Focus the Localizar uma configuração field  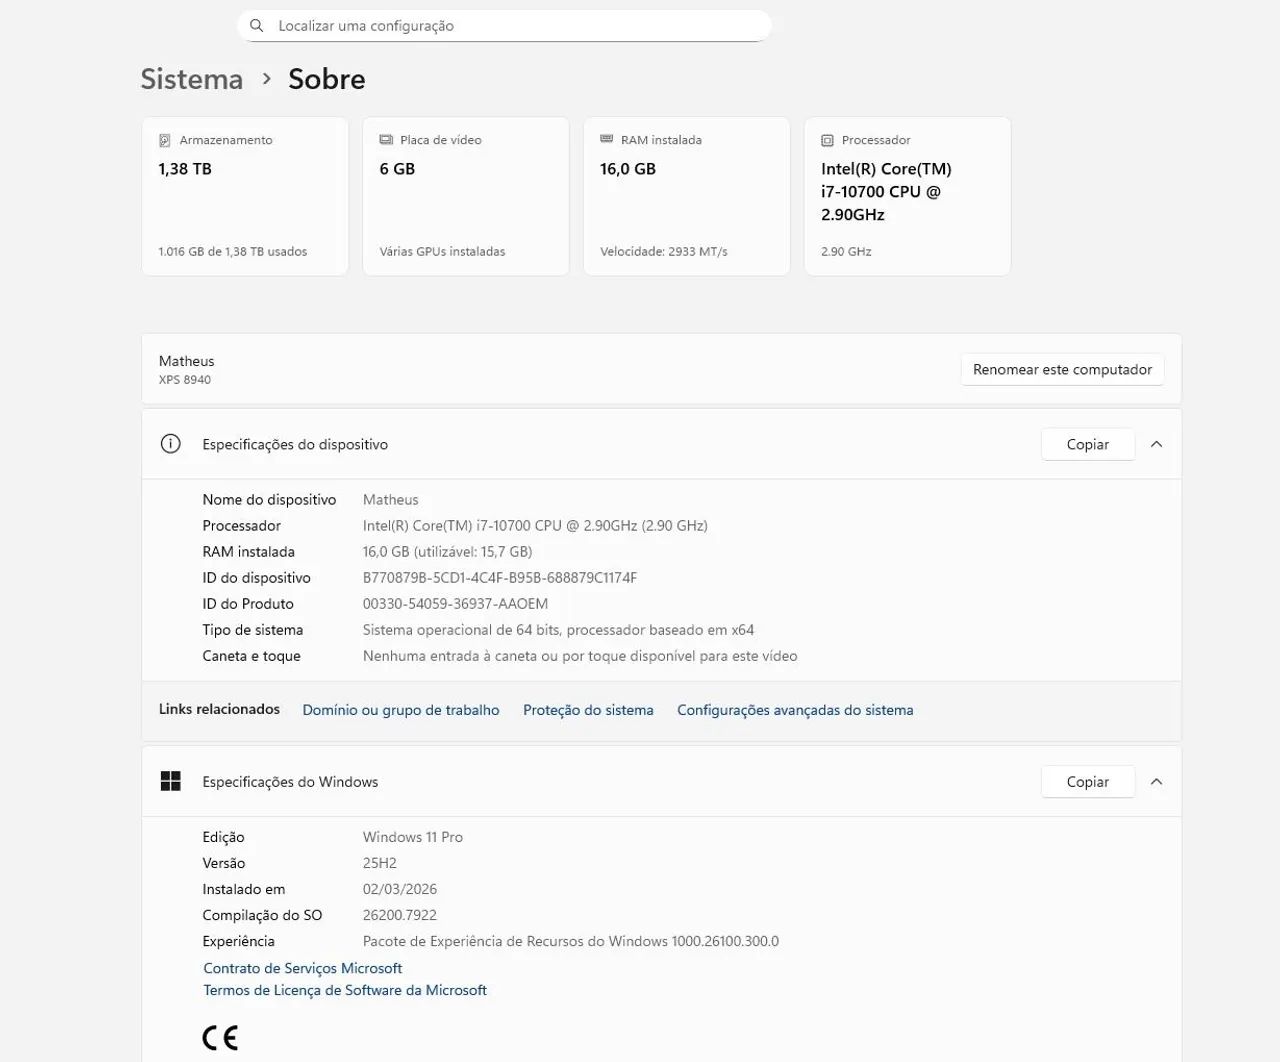click(504, 26)
